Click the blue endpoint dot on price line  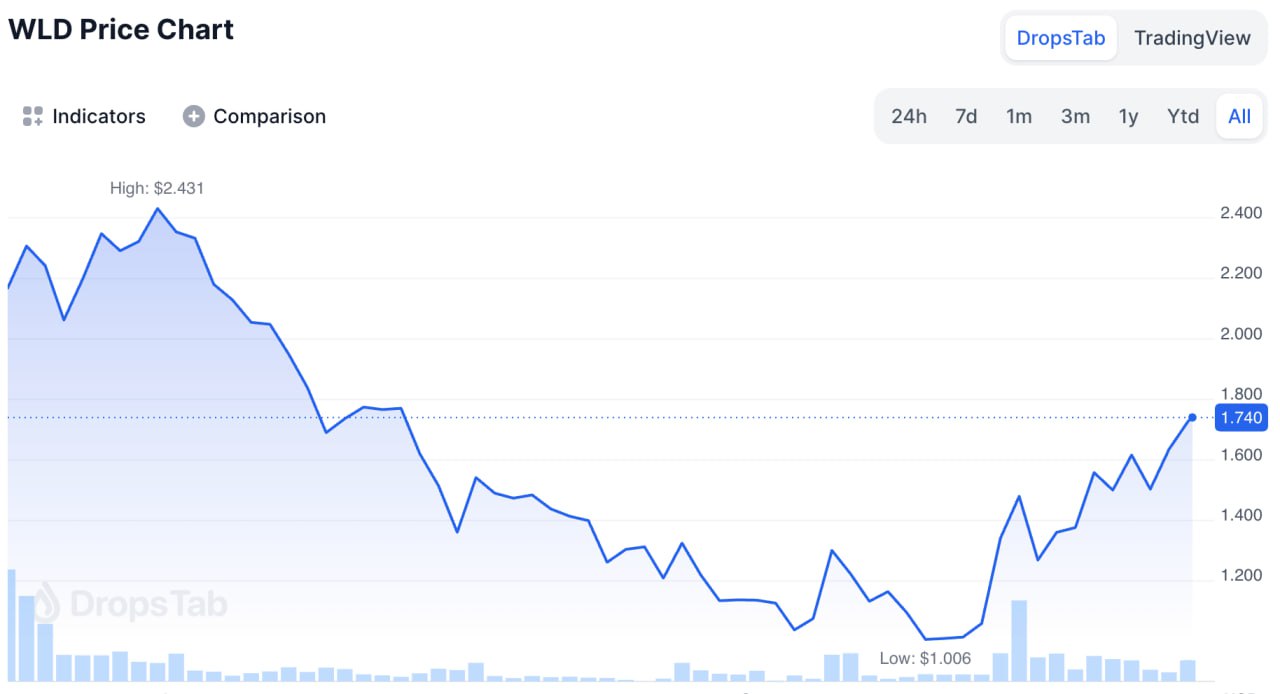(x=1192, y=417)
